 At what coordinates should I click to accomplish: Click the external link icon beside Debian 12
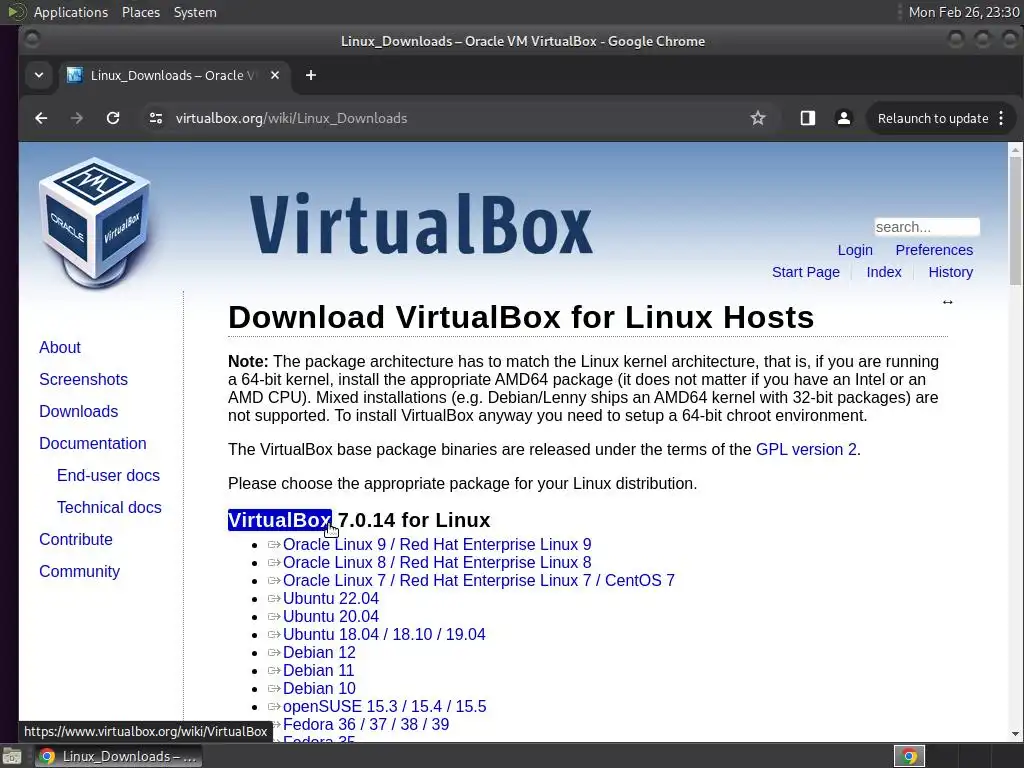point(274,652)
